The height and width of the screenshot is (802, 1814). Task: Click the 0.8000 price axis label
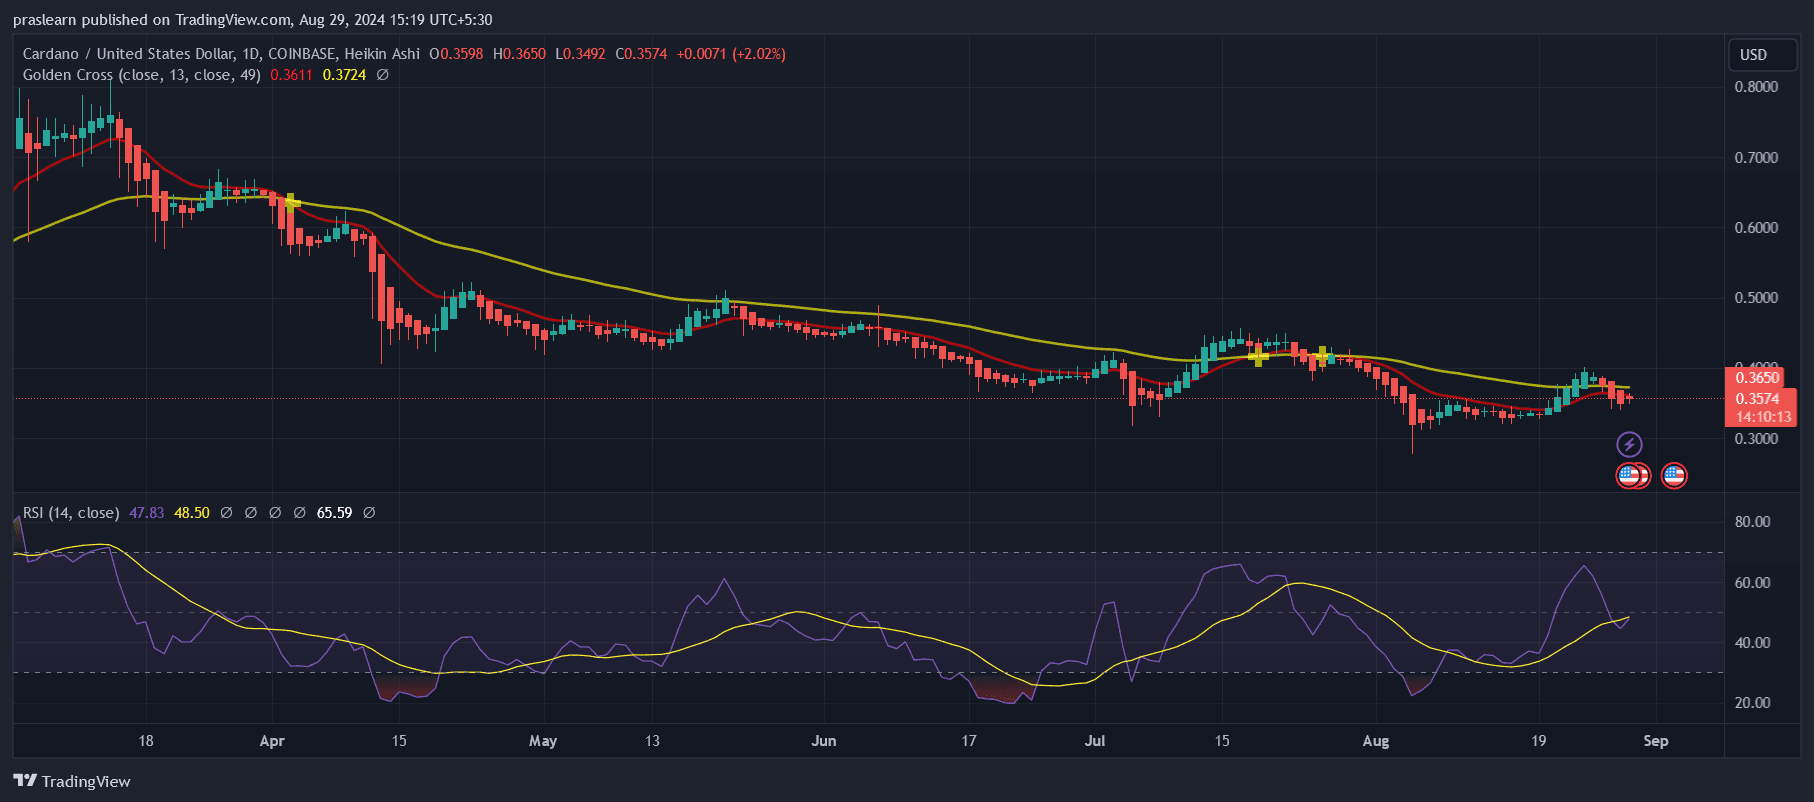pos(1756,87)
